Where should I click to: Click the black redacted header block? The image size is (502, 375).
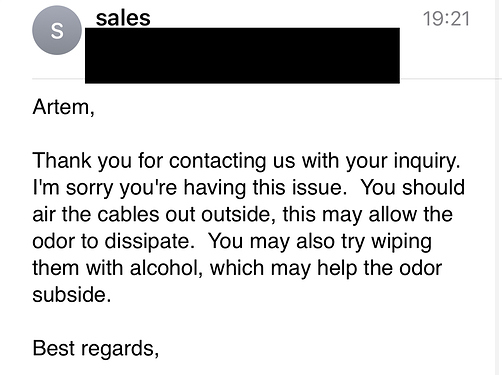pyautogui.click(x=242, y=55)
